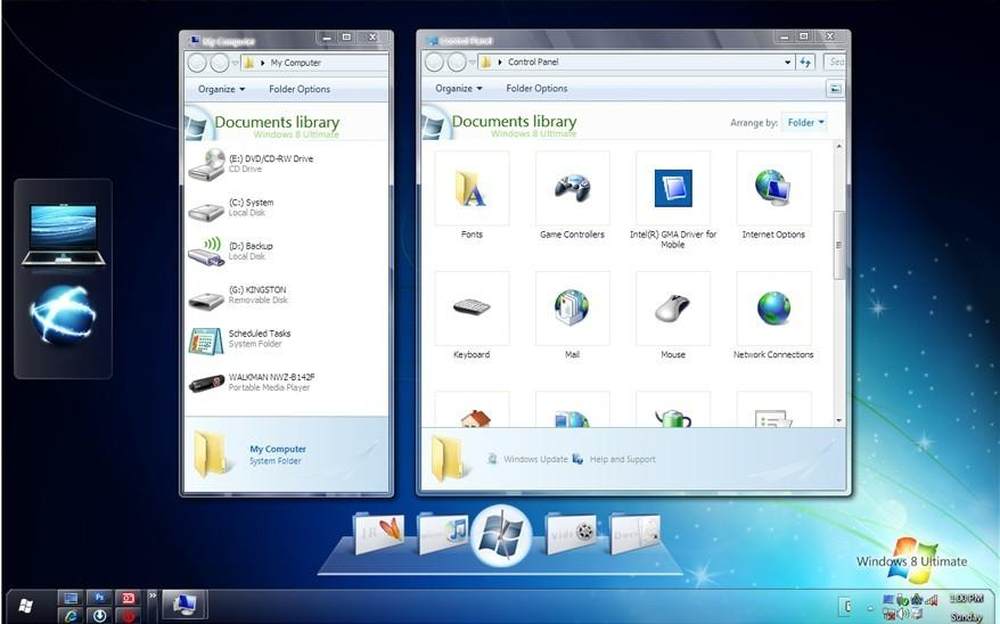The height and width of the screenshot is (624, 1000).
Task: Open Organize menu in My Computer window
Action: click(x=222, y=89)
